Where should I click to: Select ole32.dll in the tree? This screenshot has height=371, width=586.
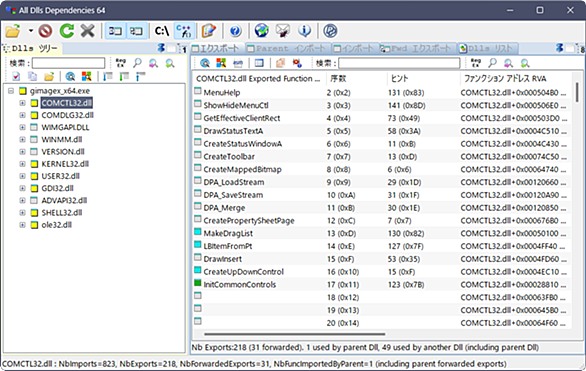[x=56, y=225]
